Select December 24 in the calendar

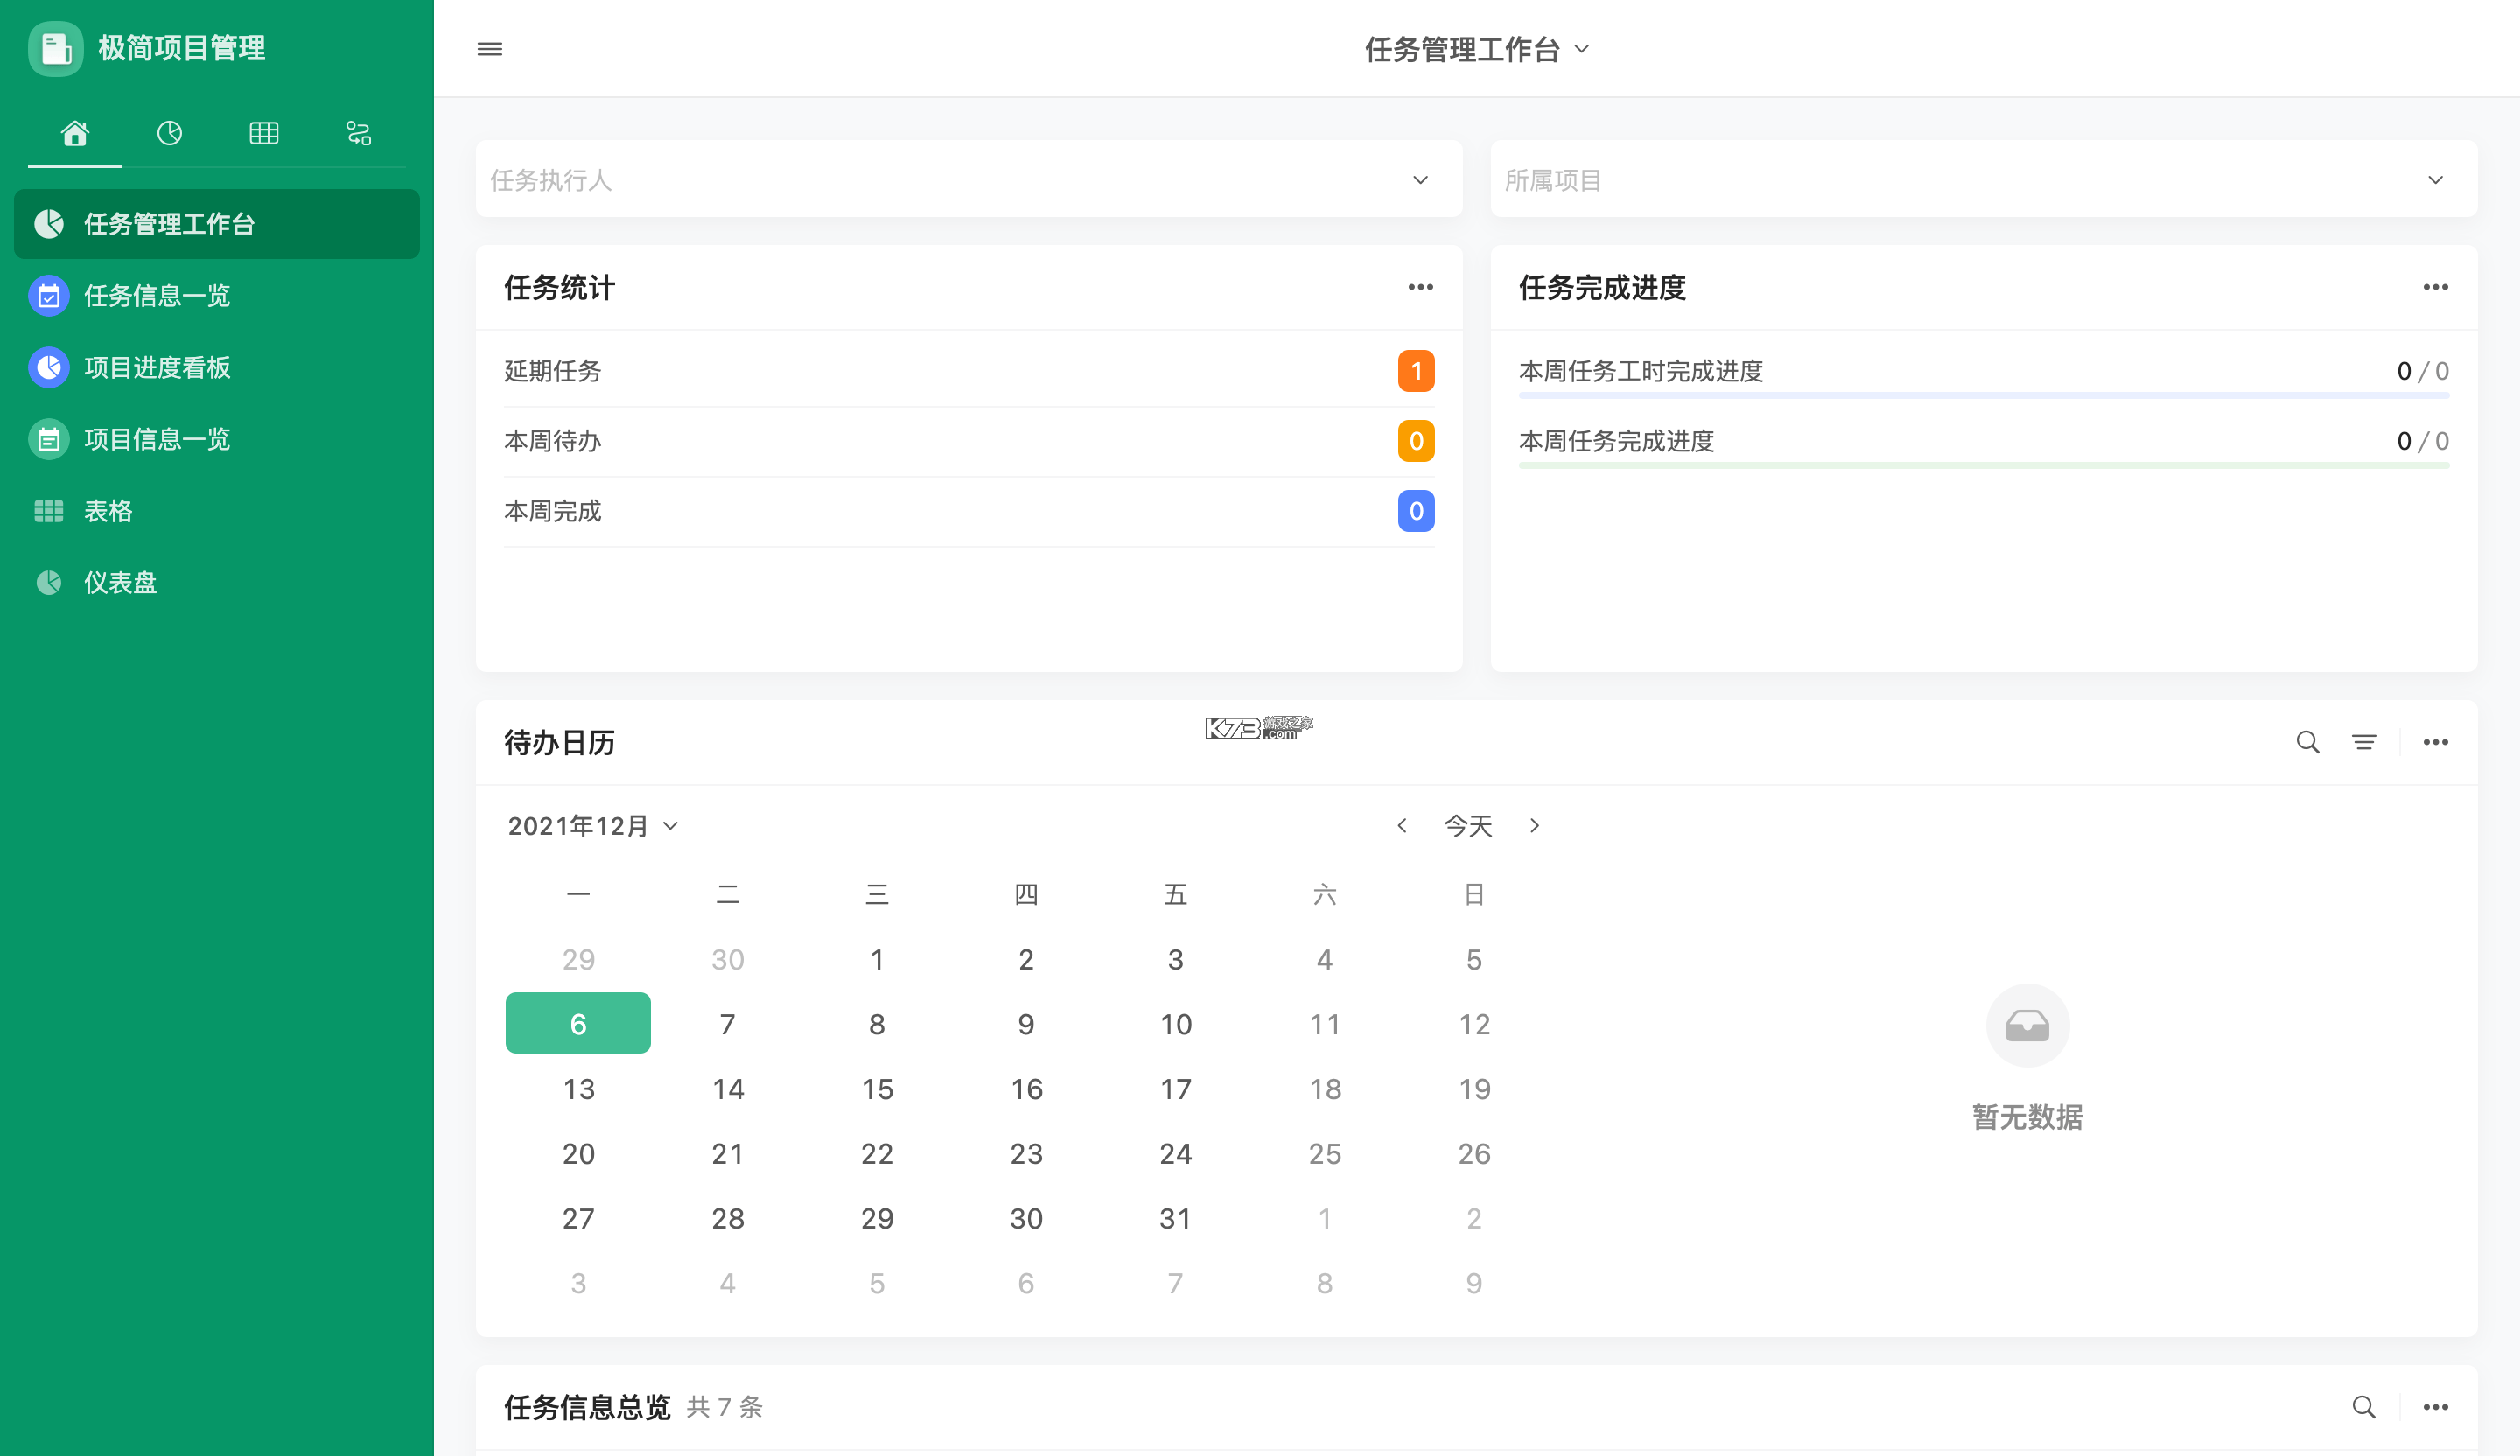1176,1154
